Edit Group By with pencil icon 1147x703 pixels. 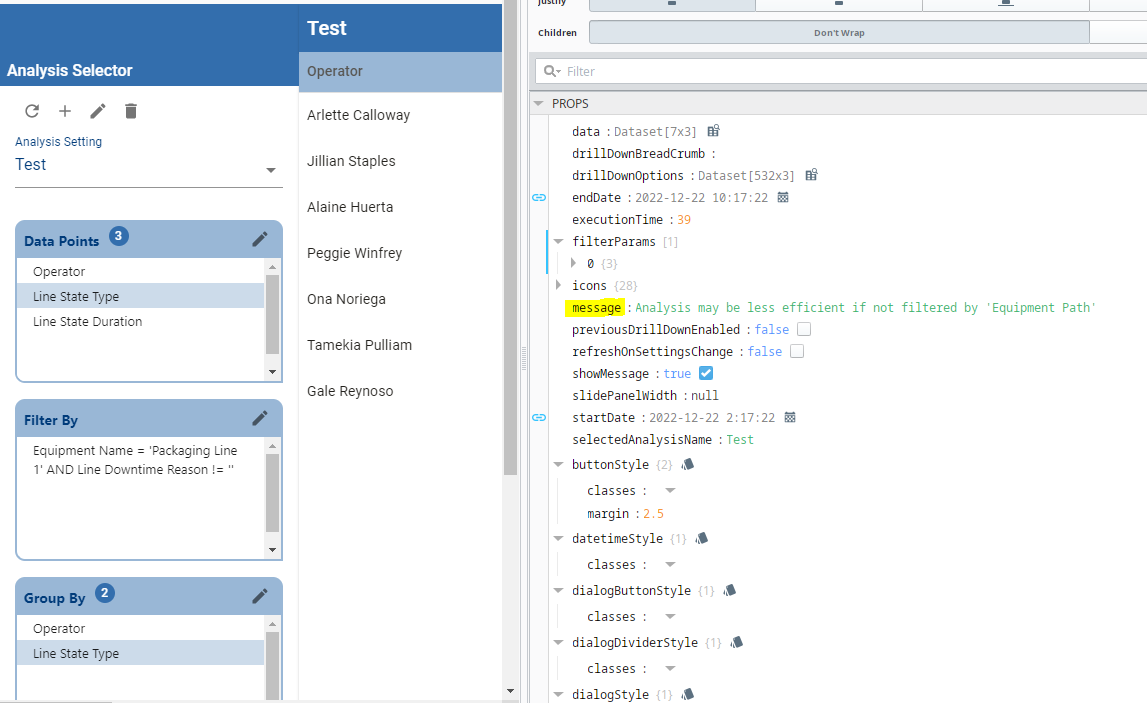[260, 596]
